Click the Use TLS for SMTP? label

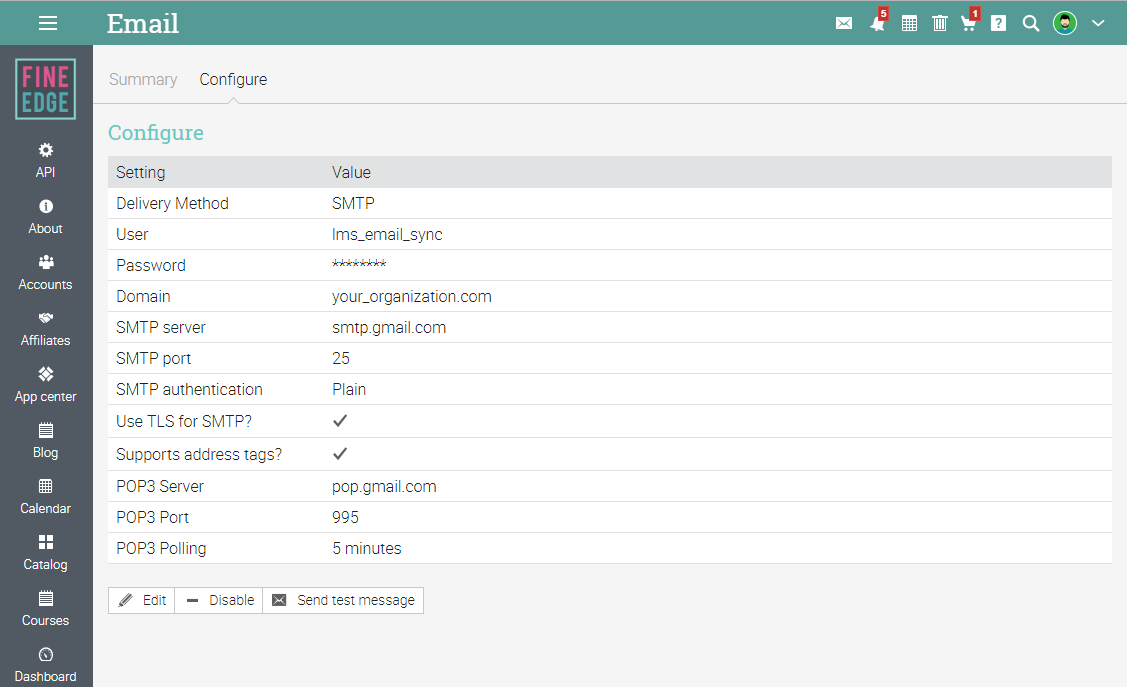coord(184,421)
